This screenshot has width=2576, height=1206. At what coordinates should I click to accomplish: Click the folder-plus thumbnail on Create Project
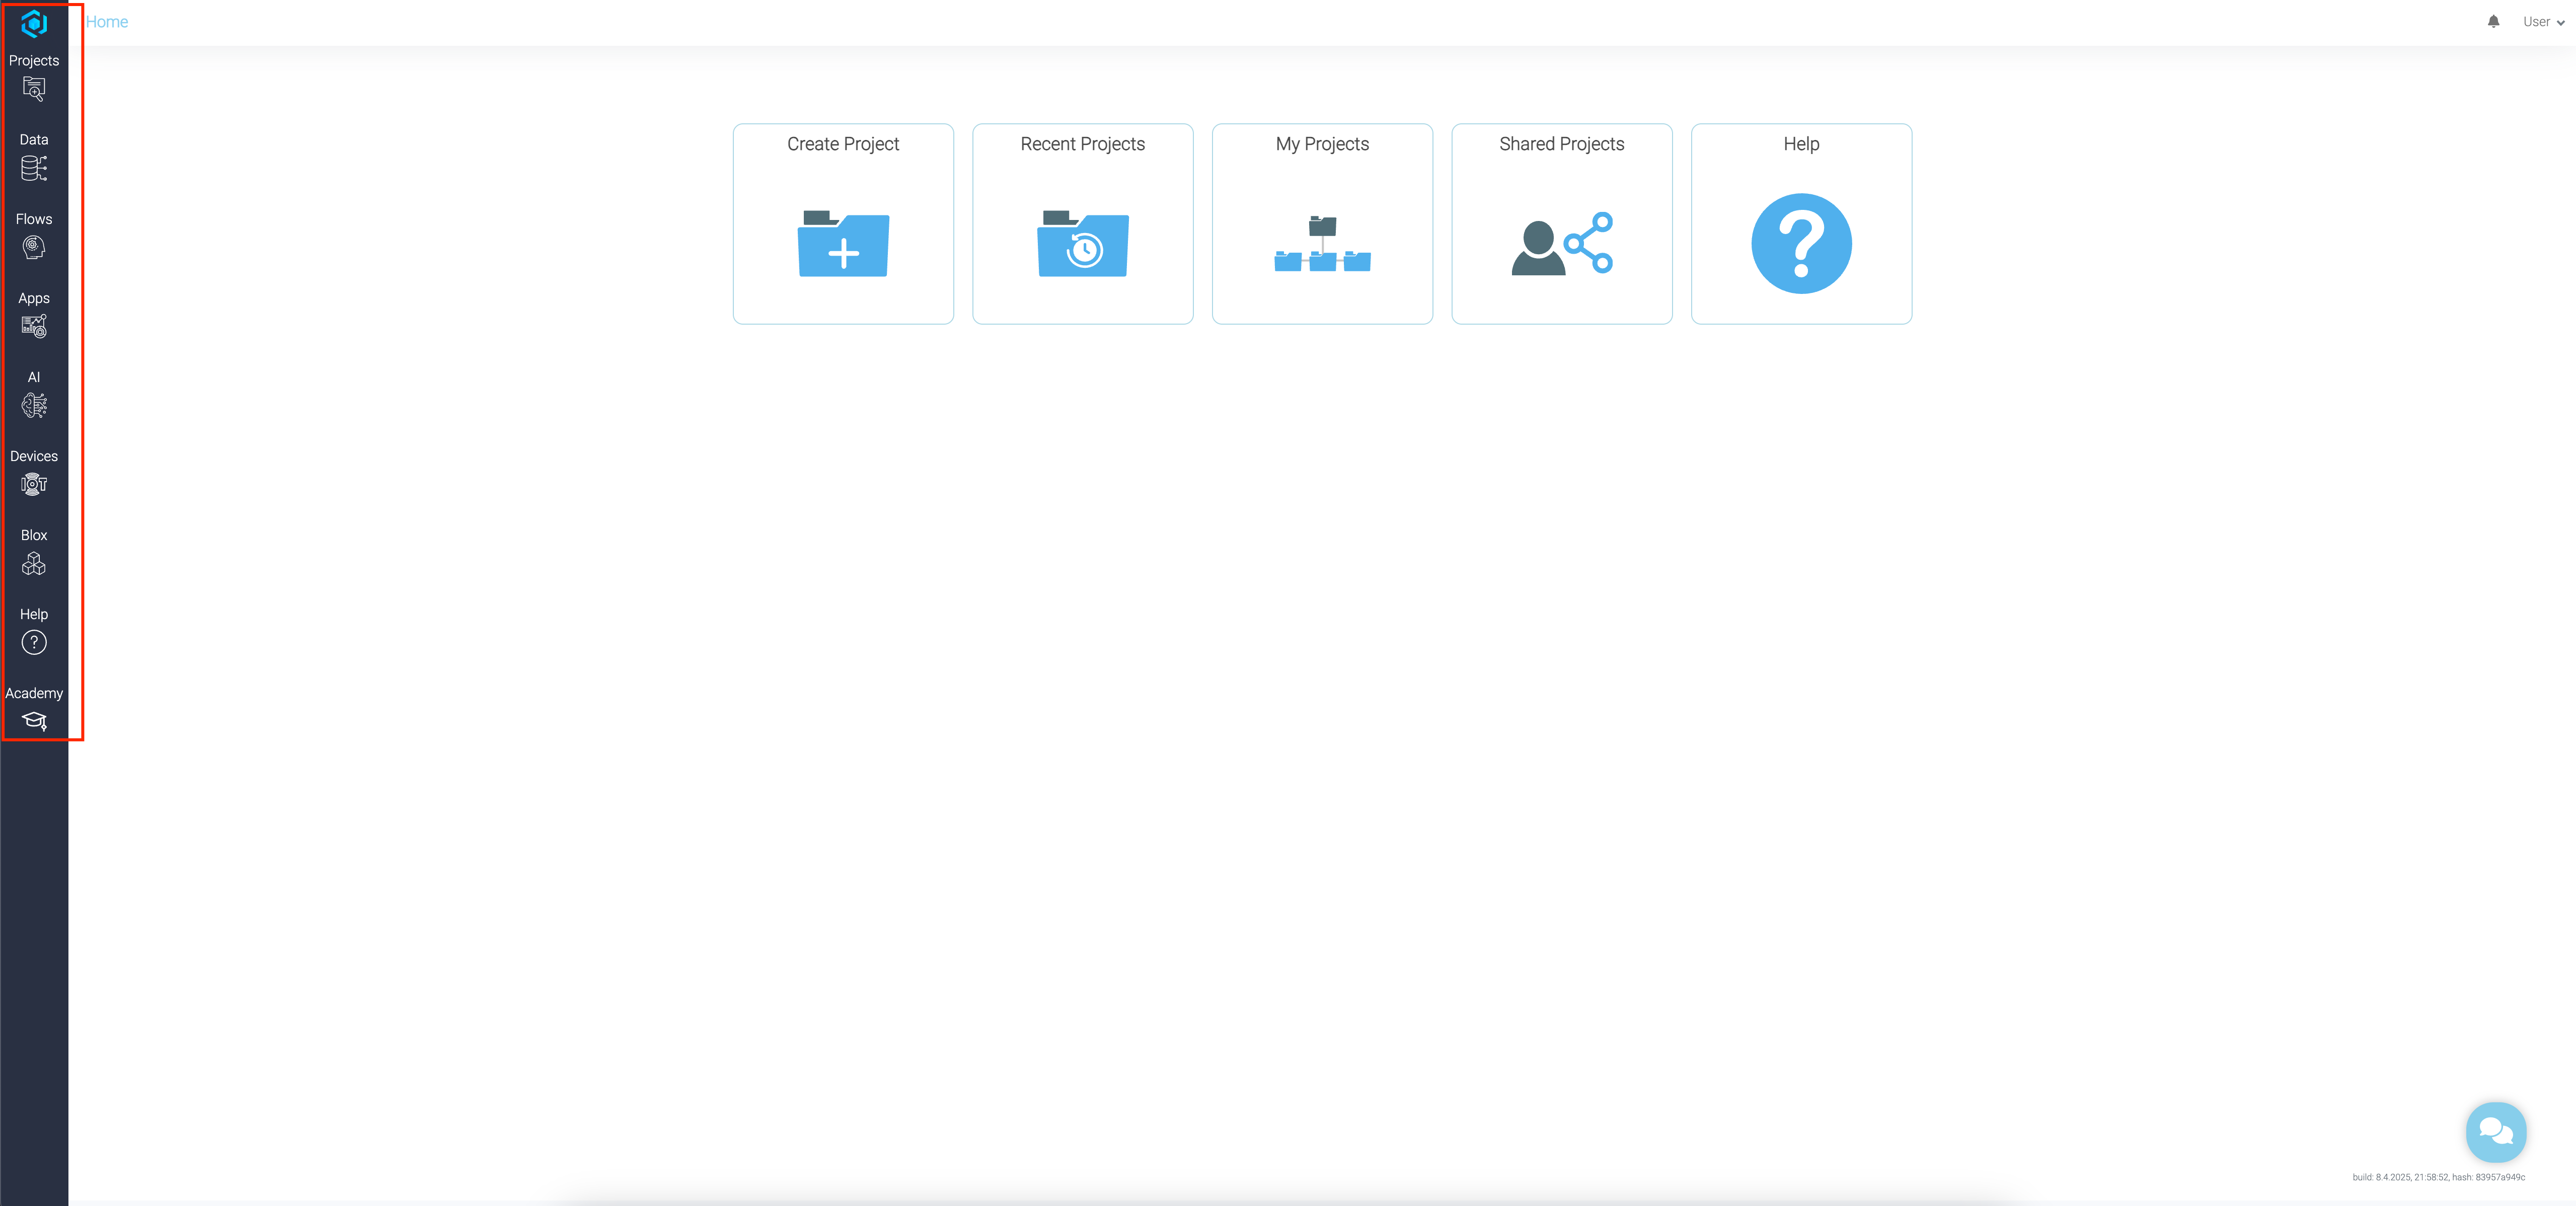point(842,244)
